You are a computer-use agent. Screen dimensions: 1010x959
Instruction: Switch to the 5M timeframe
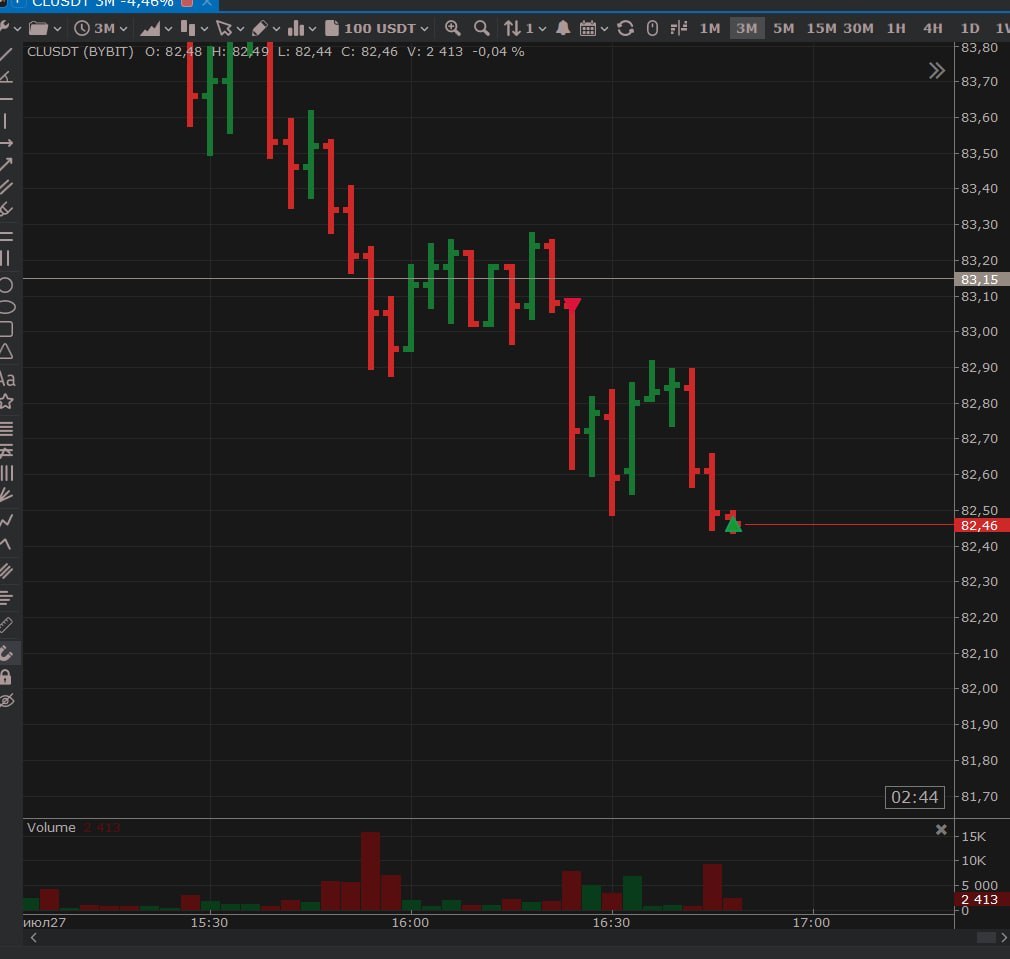coord(783,28)
